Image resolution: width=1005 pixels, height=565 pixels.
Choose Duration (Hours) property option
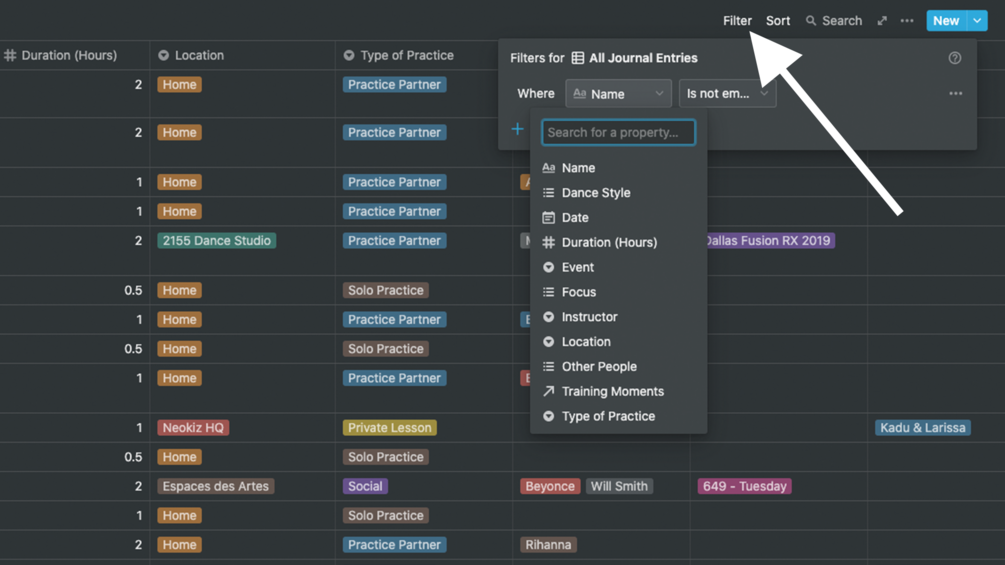[609, 242]
